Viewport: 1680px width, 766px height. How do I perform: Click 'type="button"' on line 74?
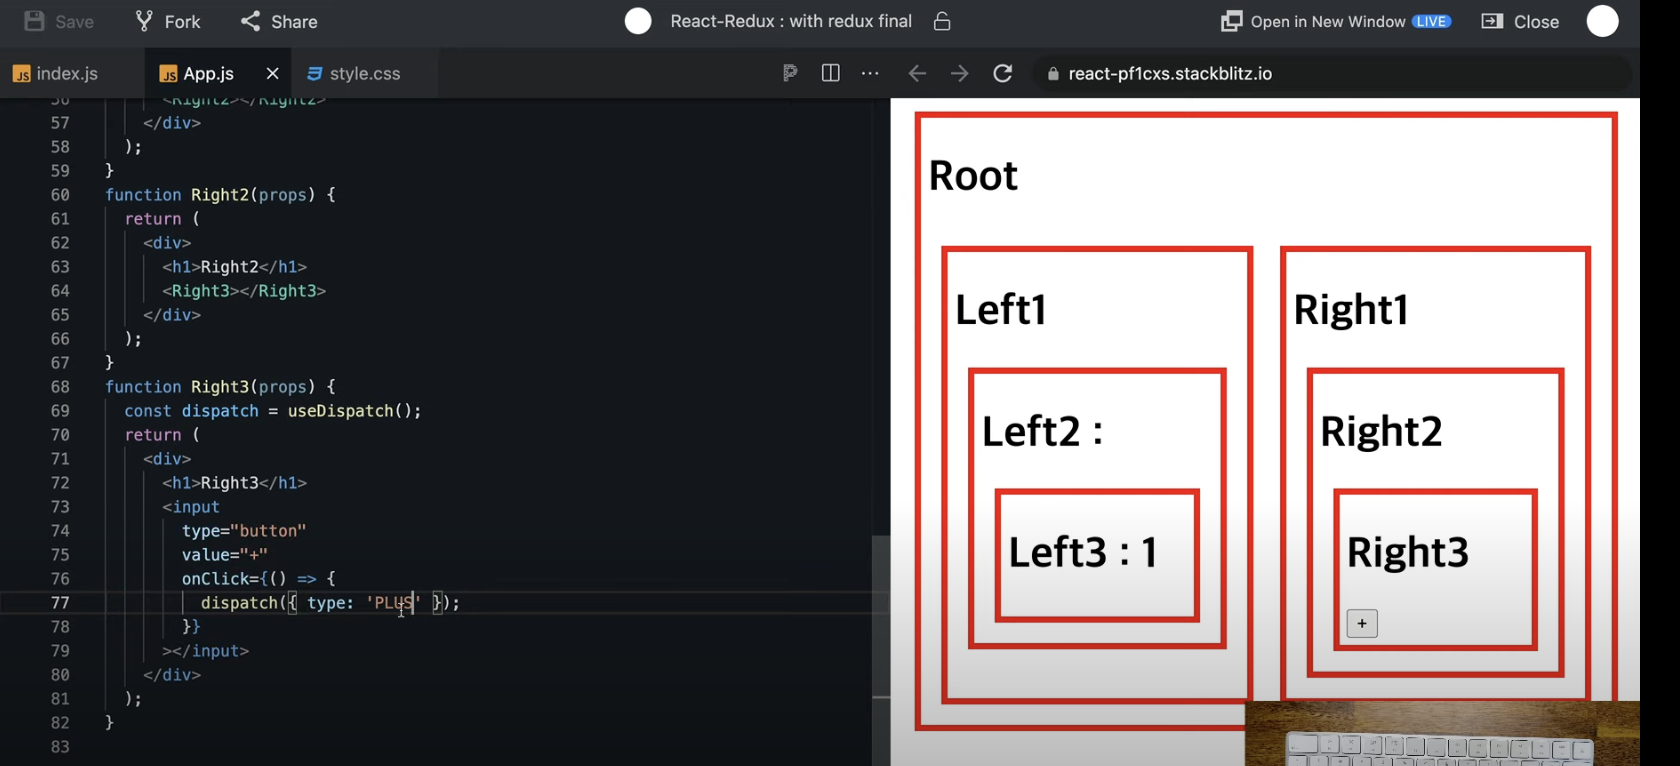(244, 531)
